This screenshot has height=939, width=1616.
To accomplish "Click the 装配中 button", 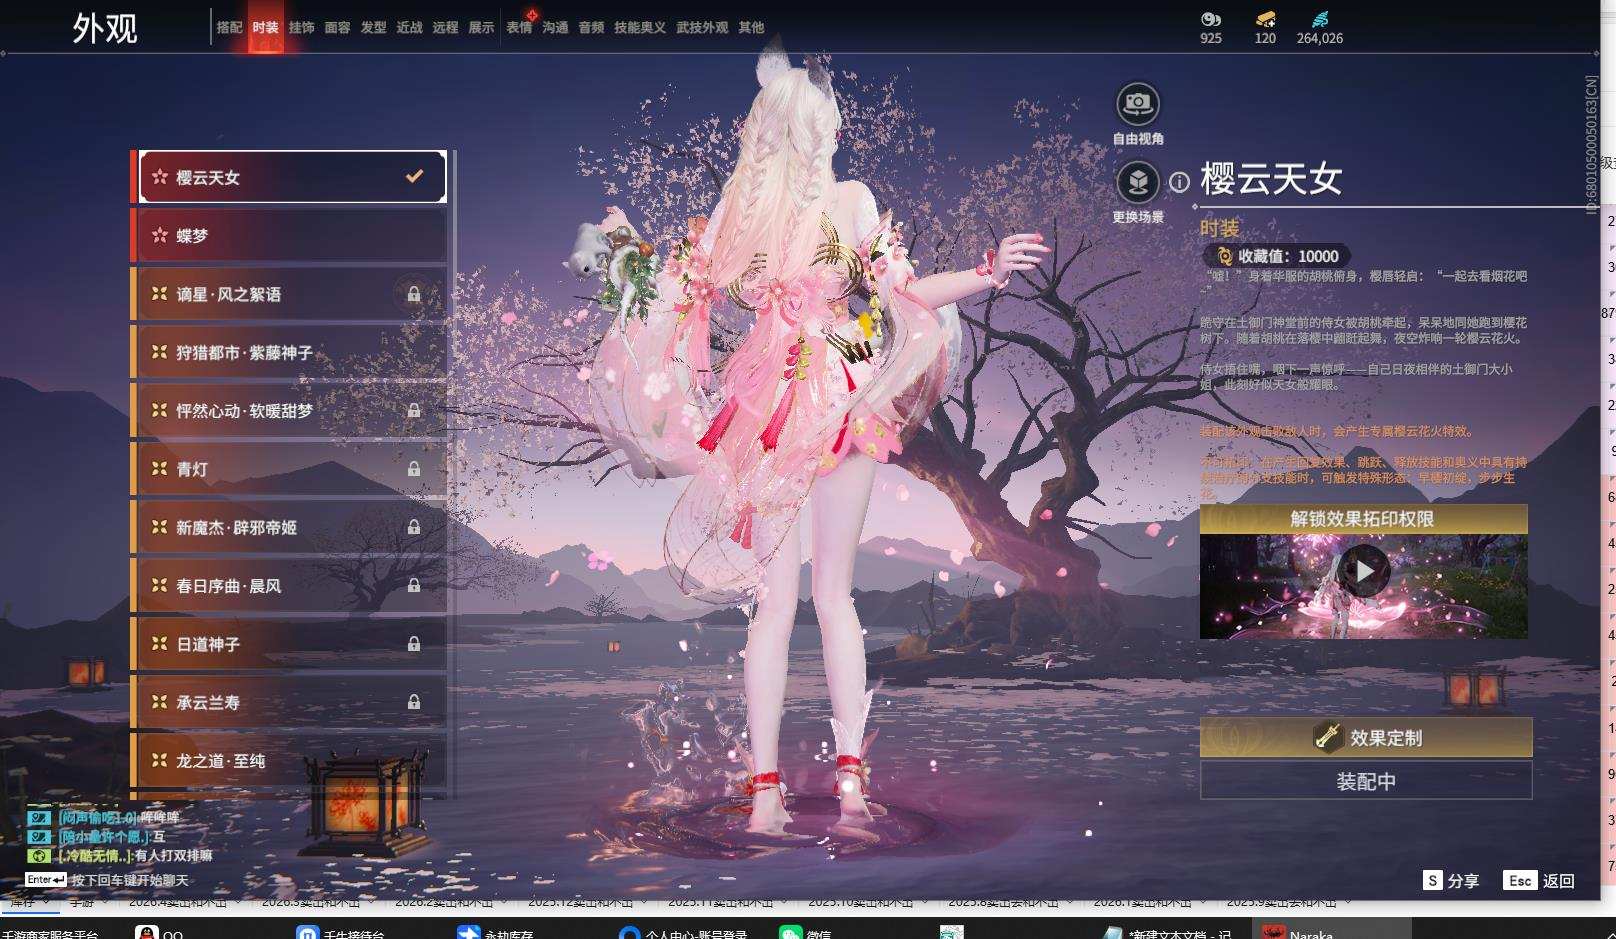I will click(1366, 781).
